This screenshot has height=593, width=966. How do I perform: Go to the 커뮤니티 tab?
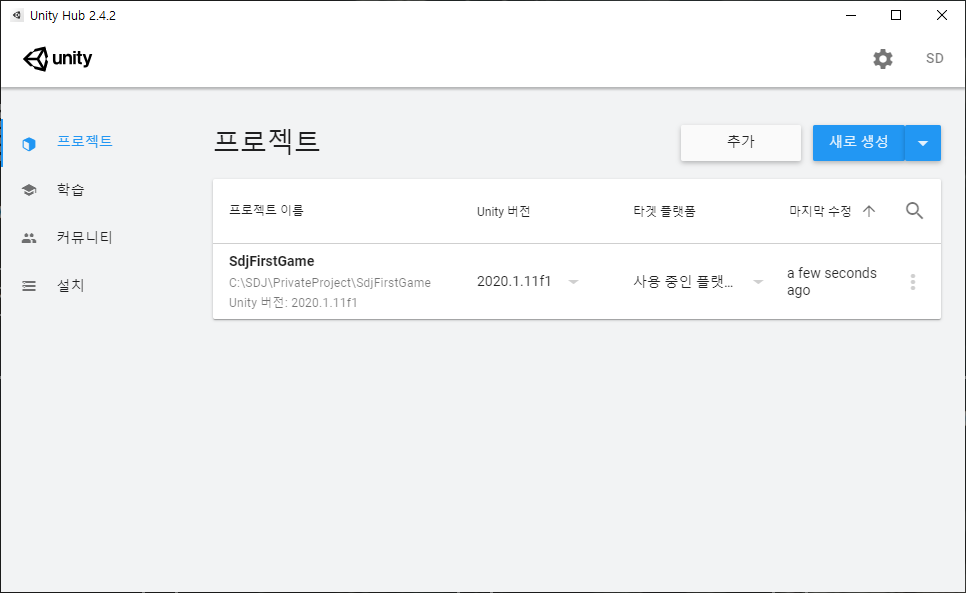(x=84, y=237)
